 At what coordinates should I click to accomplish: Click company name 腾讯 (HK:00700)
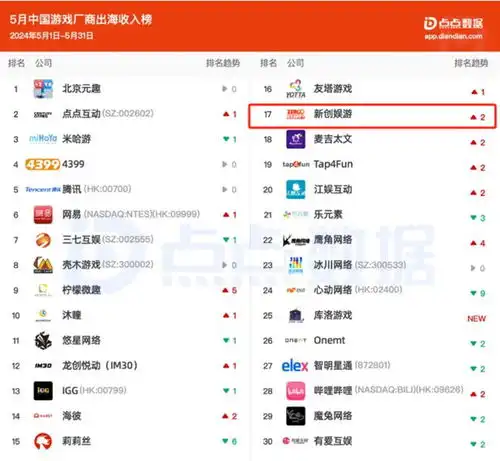(x=97, y=189)
